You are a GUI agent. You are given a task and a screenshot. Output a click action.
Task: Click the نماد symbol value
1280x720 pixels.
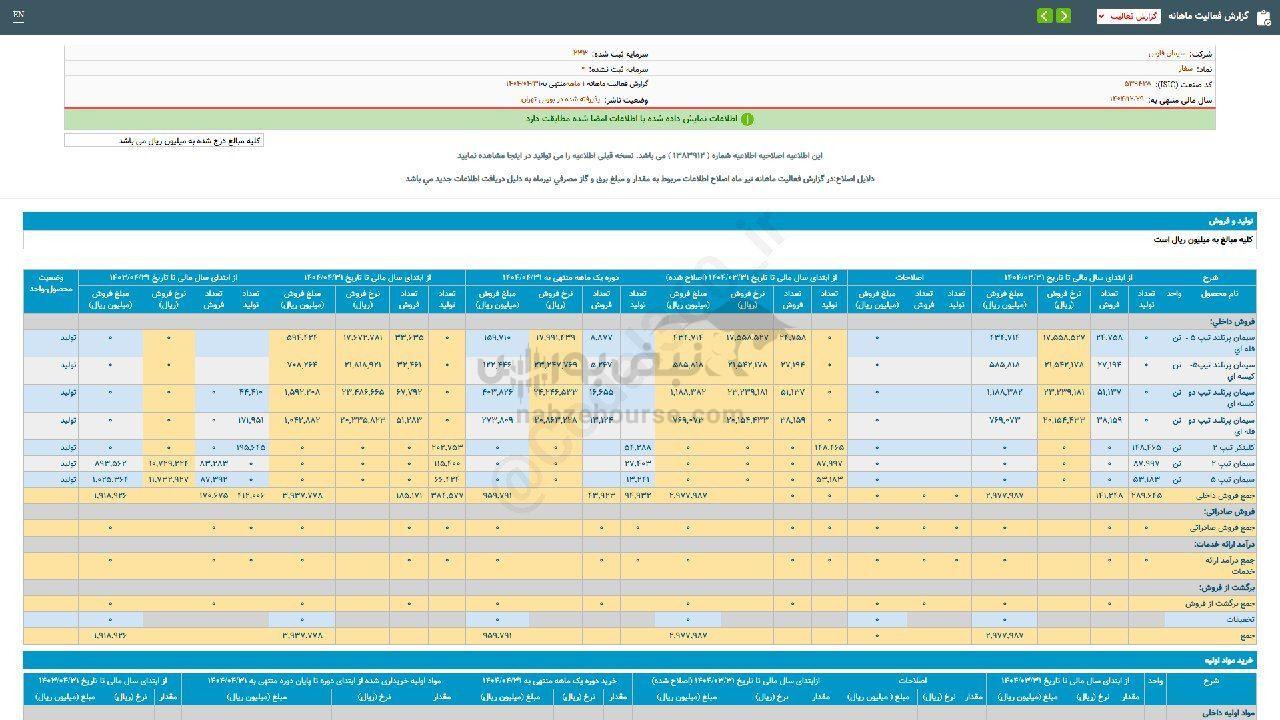pos(1174,69)
